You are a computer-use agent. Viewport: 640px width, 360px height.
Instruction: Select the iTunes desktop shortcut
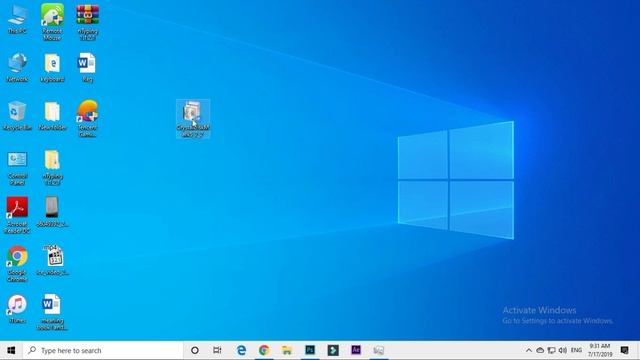pos(17,309)
